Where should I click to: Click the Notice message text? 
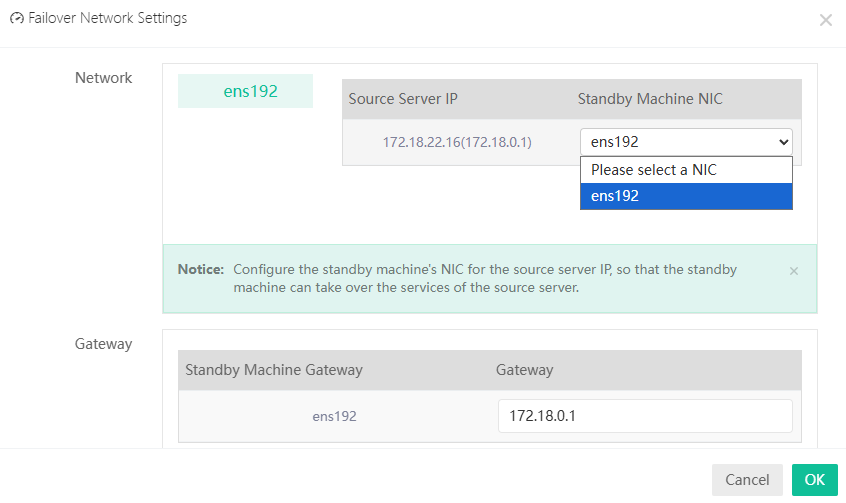(x=485, y=279)
